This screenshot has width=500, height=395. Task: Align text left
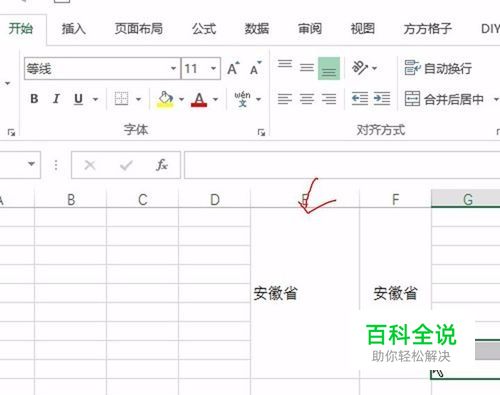tap(285, 99)
